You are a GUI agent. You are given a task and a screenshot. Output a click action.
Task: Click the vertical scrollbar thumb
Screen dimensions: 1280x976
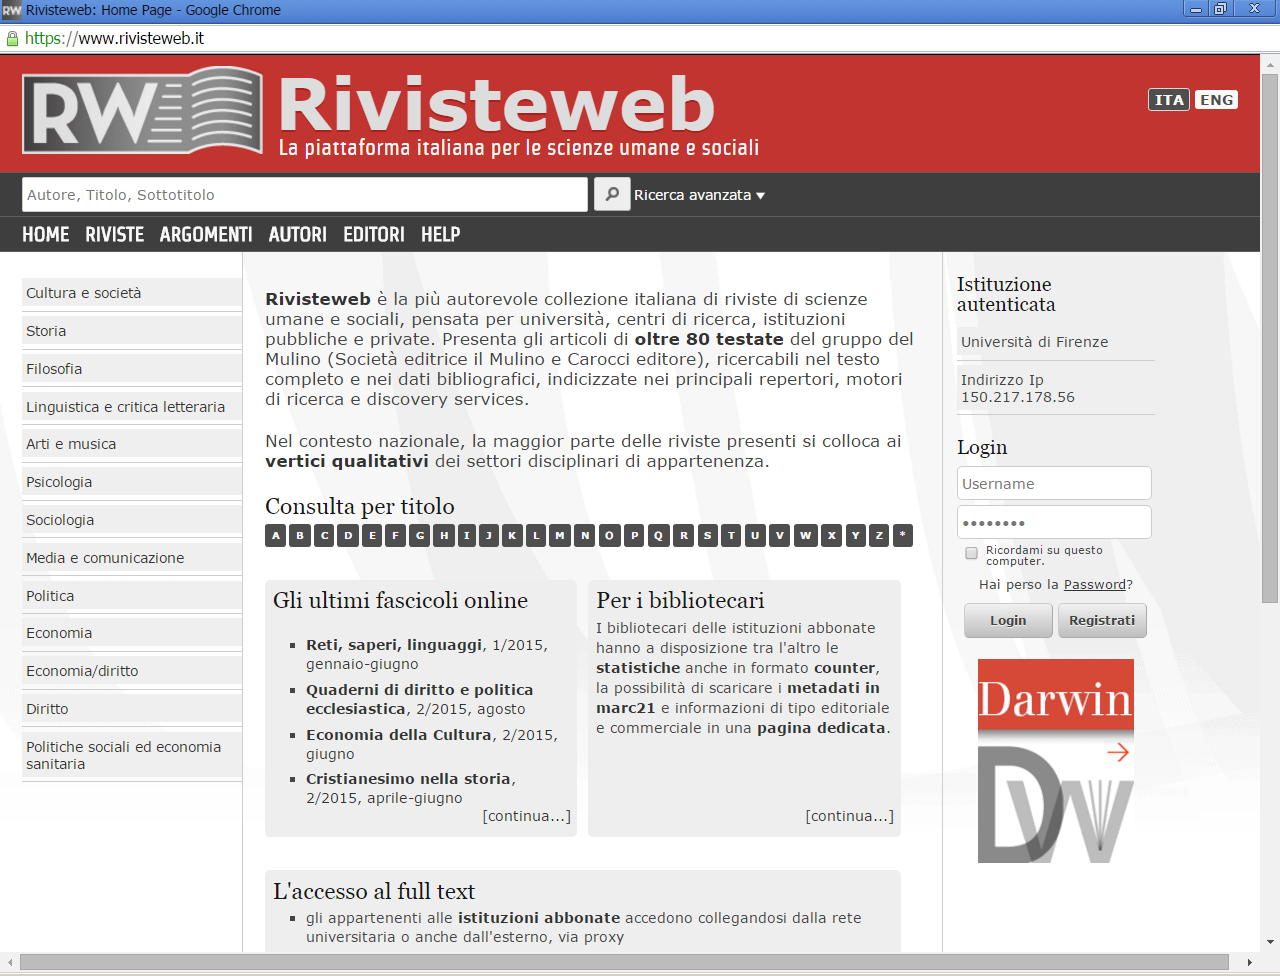click(1270, 337)
